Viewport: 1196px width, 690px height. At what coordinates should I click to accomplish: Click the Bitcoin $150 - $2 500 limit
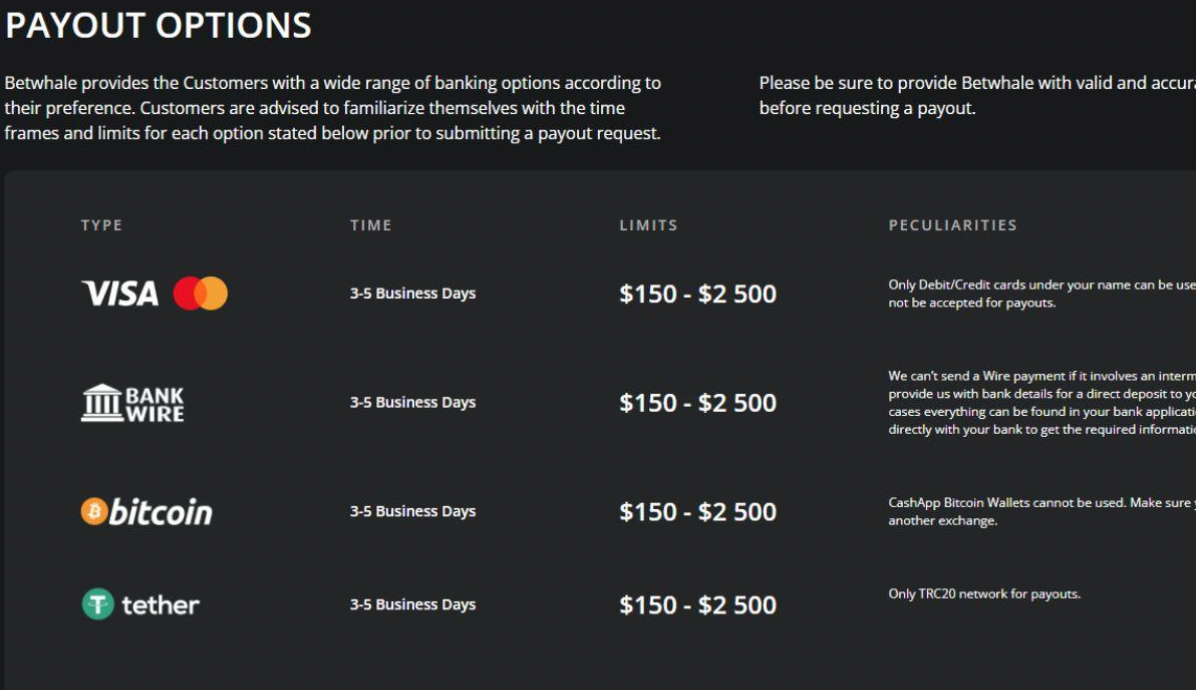tap(698, 512)
